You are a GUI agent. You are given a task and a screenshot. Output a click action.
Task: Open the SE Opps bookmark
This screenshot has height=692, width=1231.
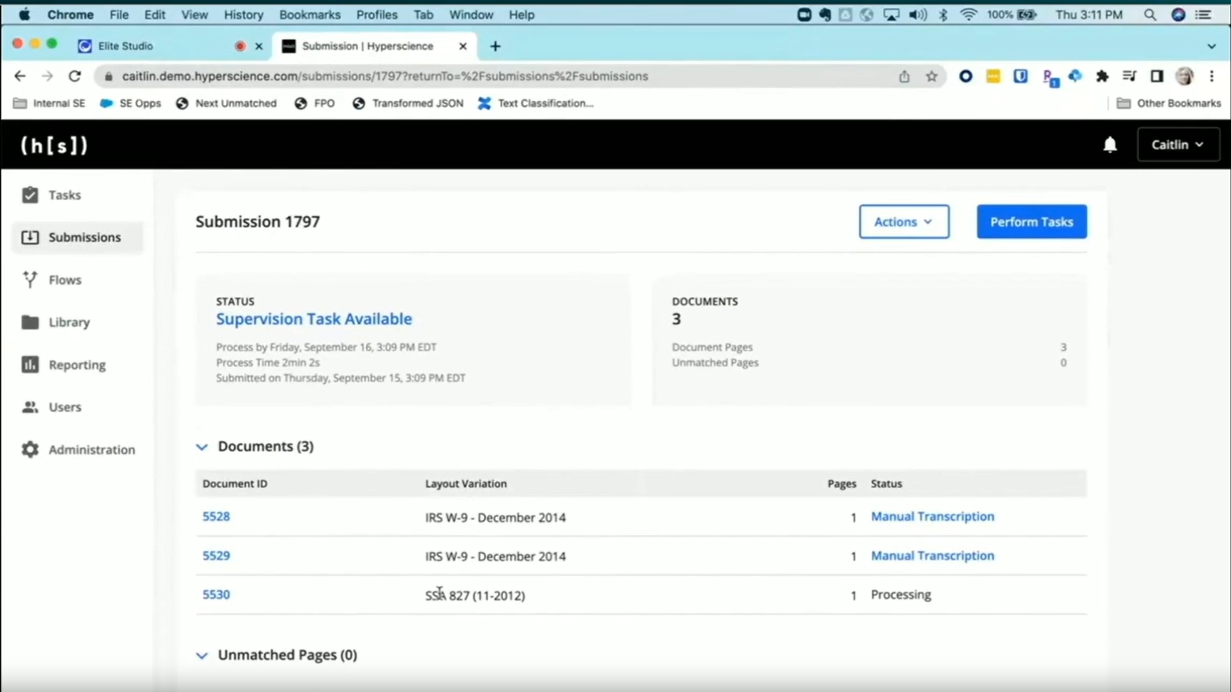click(x=130, y=103)
